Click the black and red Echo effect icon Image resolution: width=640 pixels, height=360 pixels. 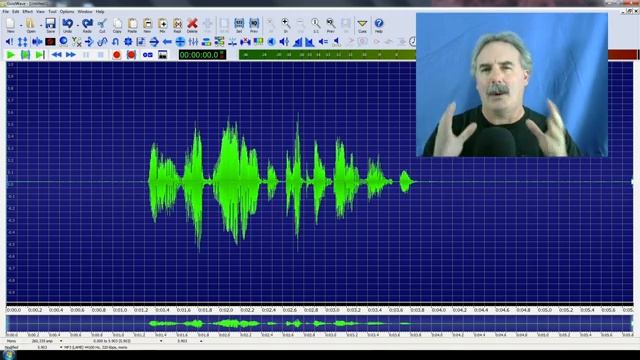coord(50,42)
